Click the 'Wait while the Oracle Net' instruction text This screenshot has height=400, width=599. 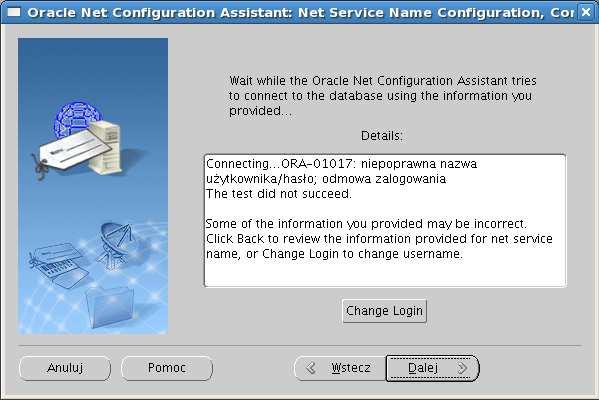pos(382,96)
